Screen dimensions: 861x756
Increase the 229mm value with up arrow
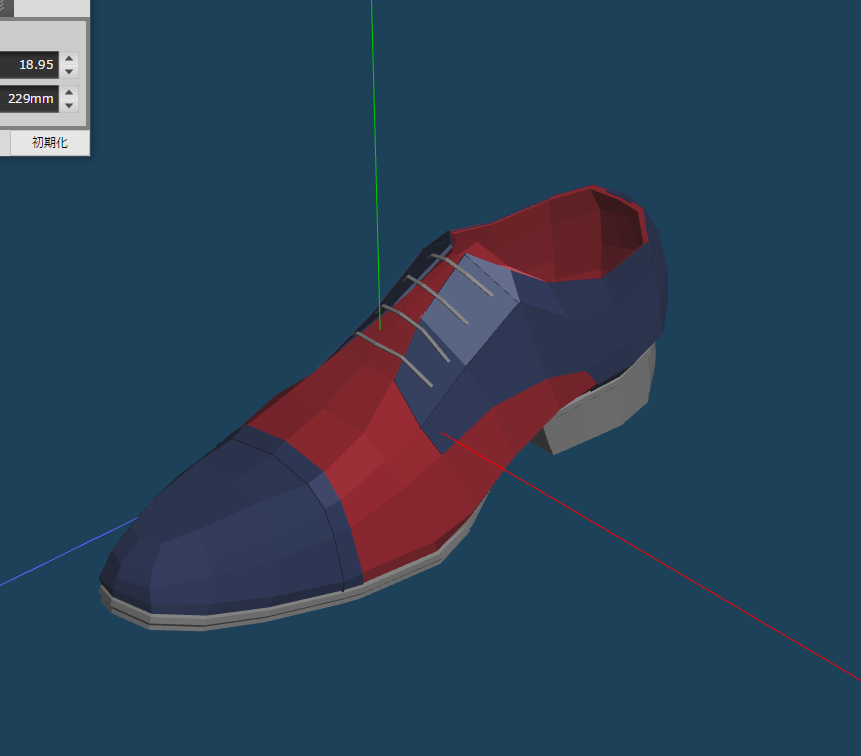[69, 92]
